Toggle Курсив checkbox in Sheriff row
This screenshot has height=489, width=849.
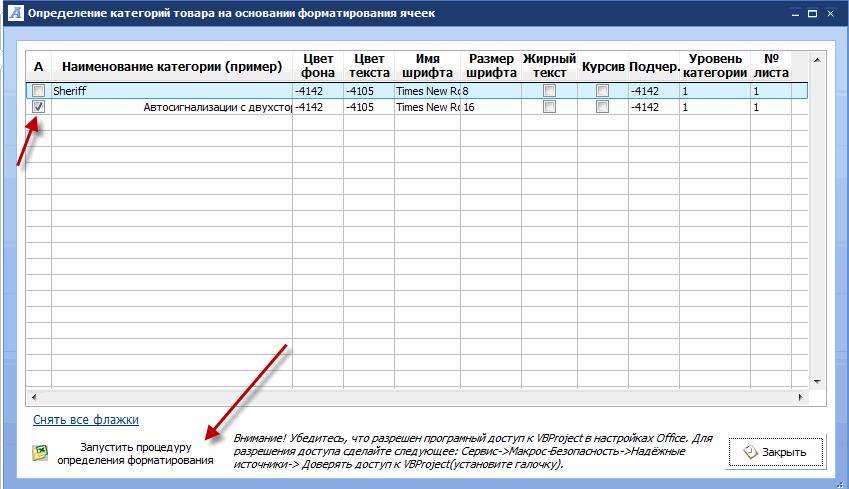[x=602, y=90]
